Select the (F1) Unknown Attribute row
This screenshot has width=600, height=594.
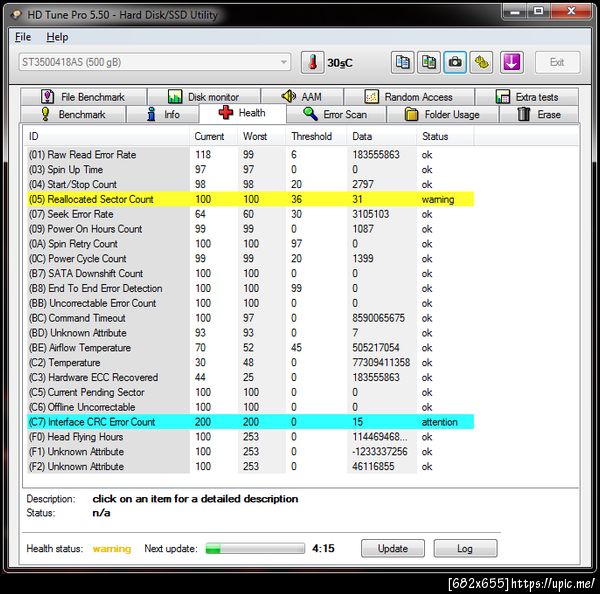point(250,452)
